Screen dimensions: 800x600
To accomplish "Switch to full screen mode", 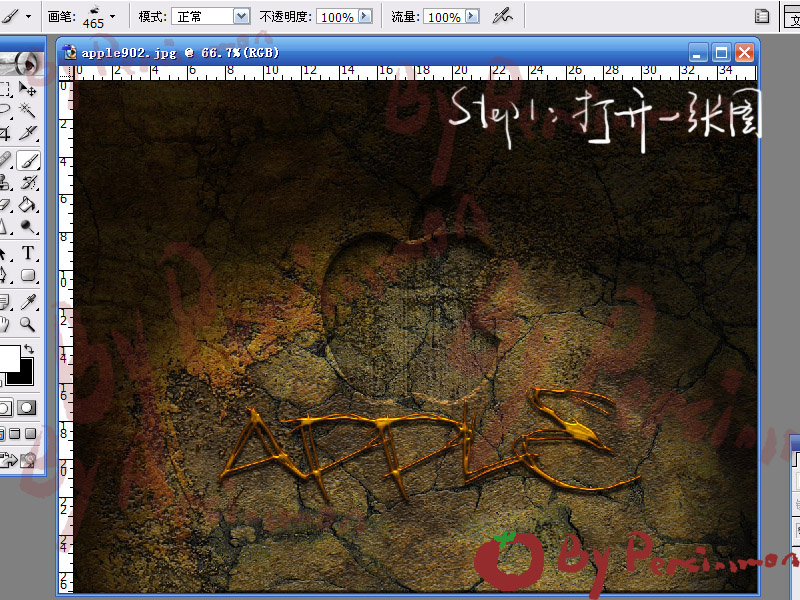I will click(31, 434).
